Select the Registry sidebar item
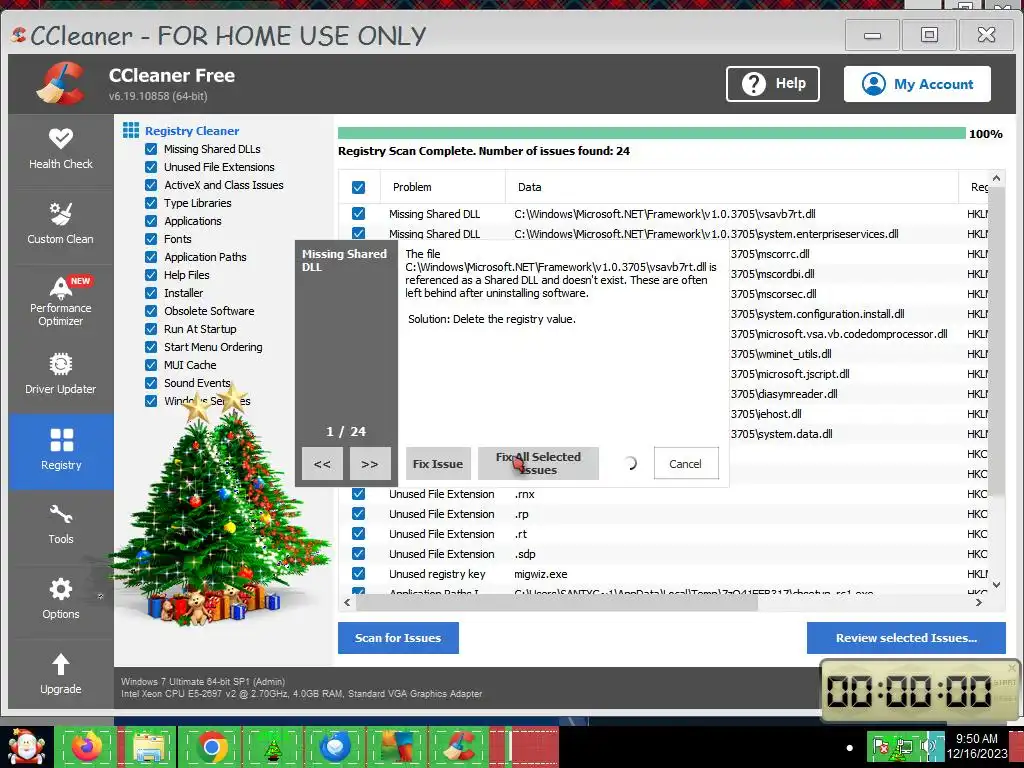 61,451
